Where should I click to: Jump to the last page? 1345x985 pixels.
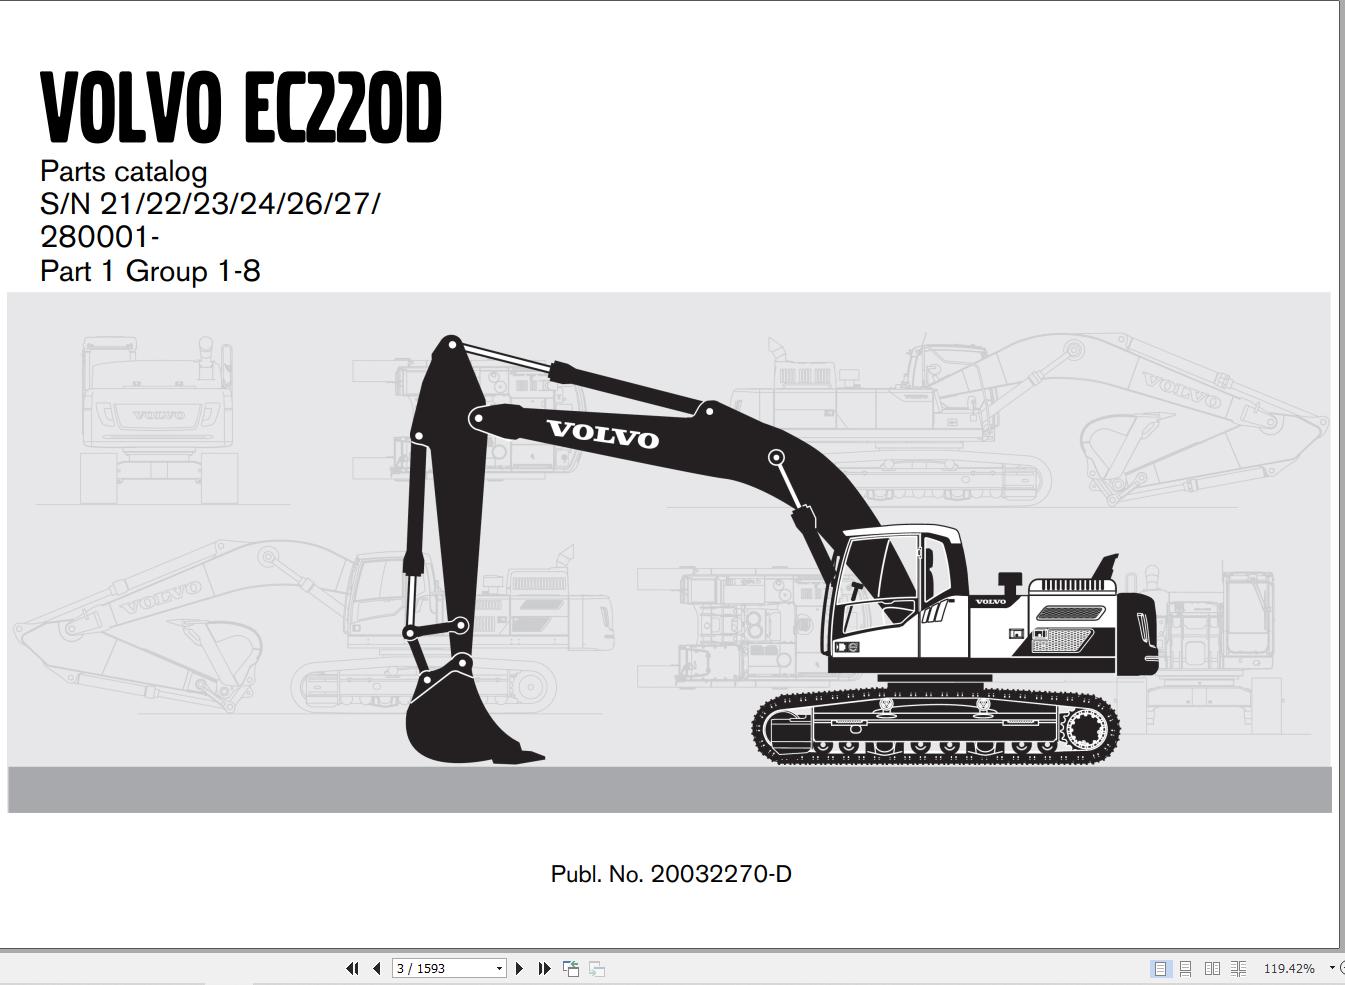544,968
